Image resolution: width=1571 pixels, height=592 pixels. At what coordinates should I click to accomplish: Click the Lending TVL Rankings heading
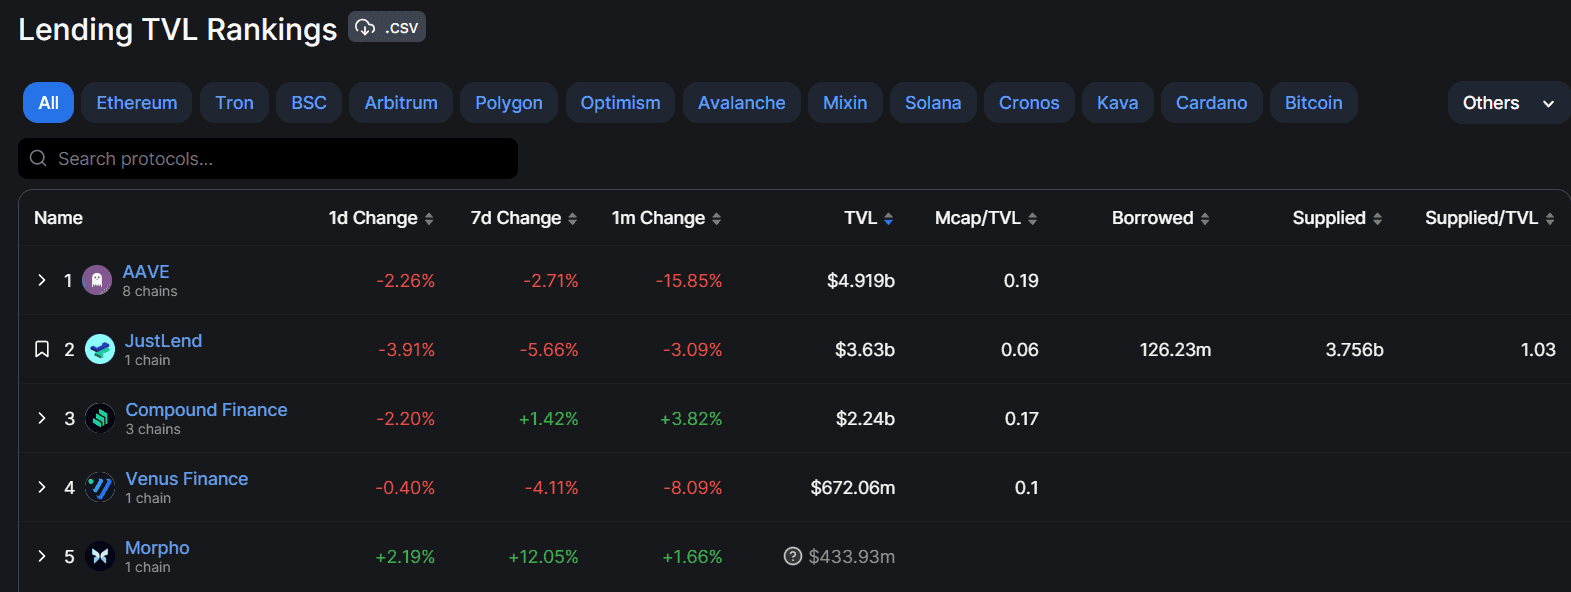tap(178, 29)
